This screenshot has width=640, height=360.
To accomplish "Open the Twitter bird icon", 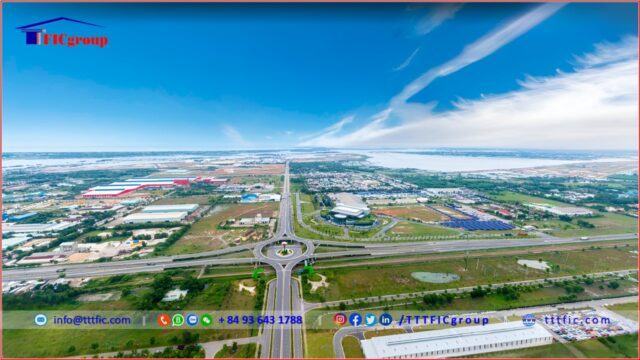I will [371, 319].
